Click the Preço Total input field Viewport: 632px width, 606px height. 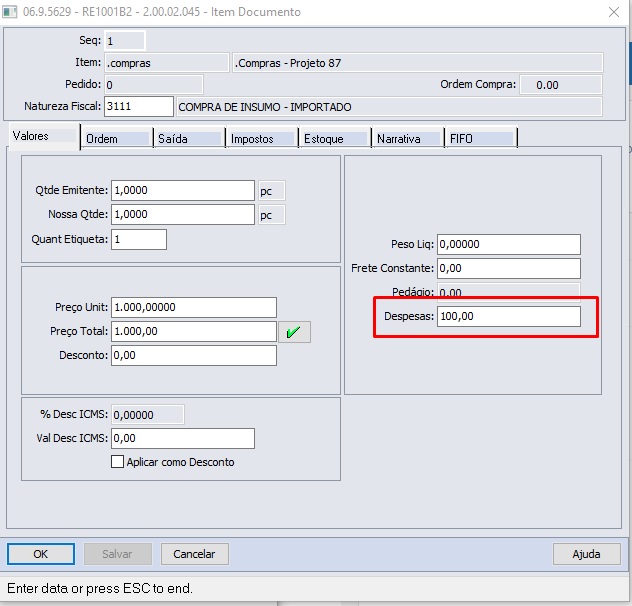194,331
